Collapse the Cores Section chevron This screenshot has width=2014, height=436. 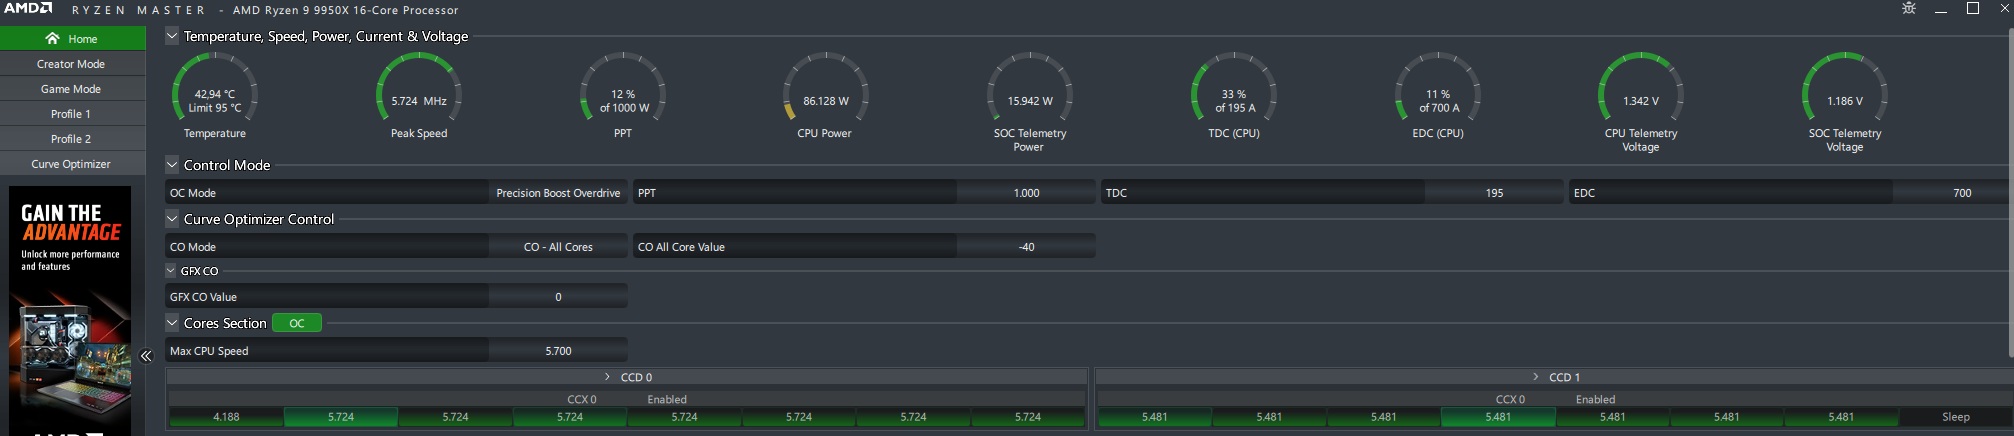point(172,323)
